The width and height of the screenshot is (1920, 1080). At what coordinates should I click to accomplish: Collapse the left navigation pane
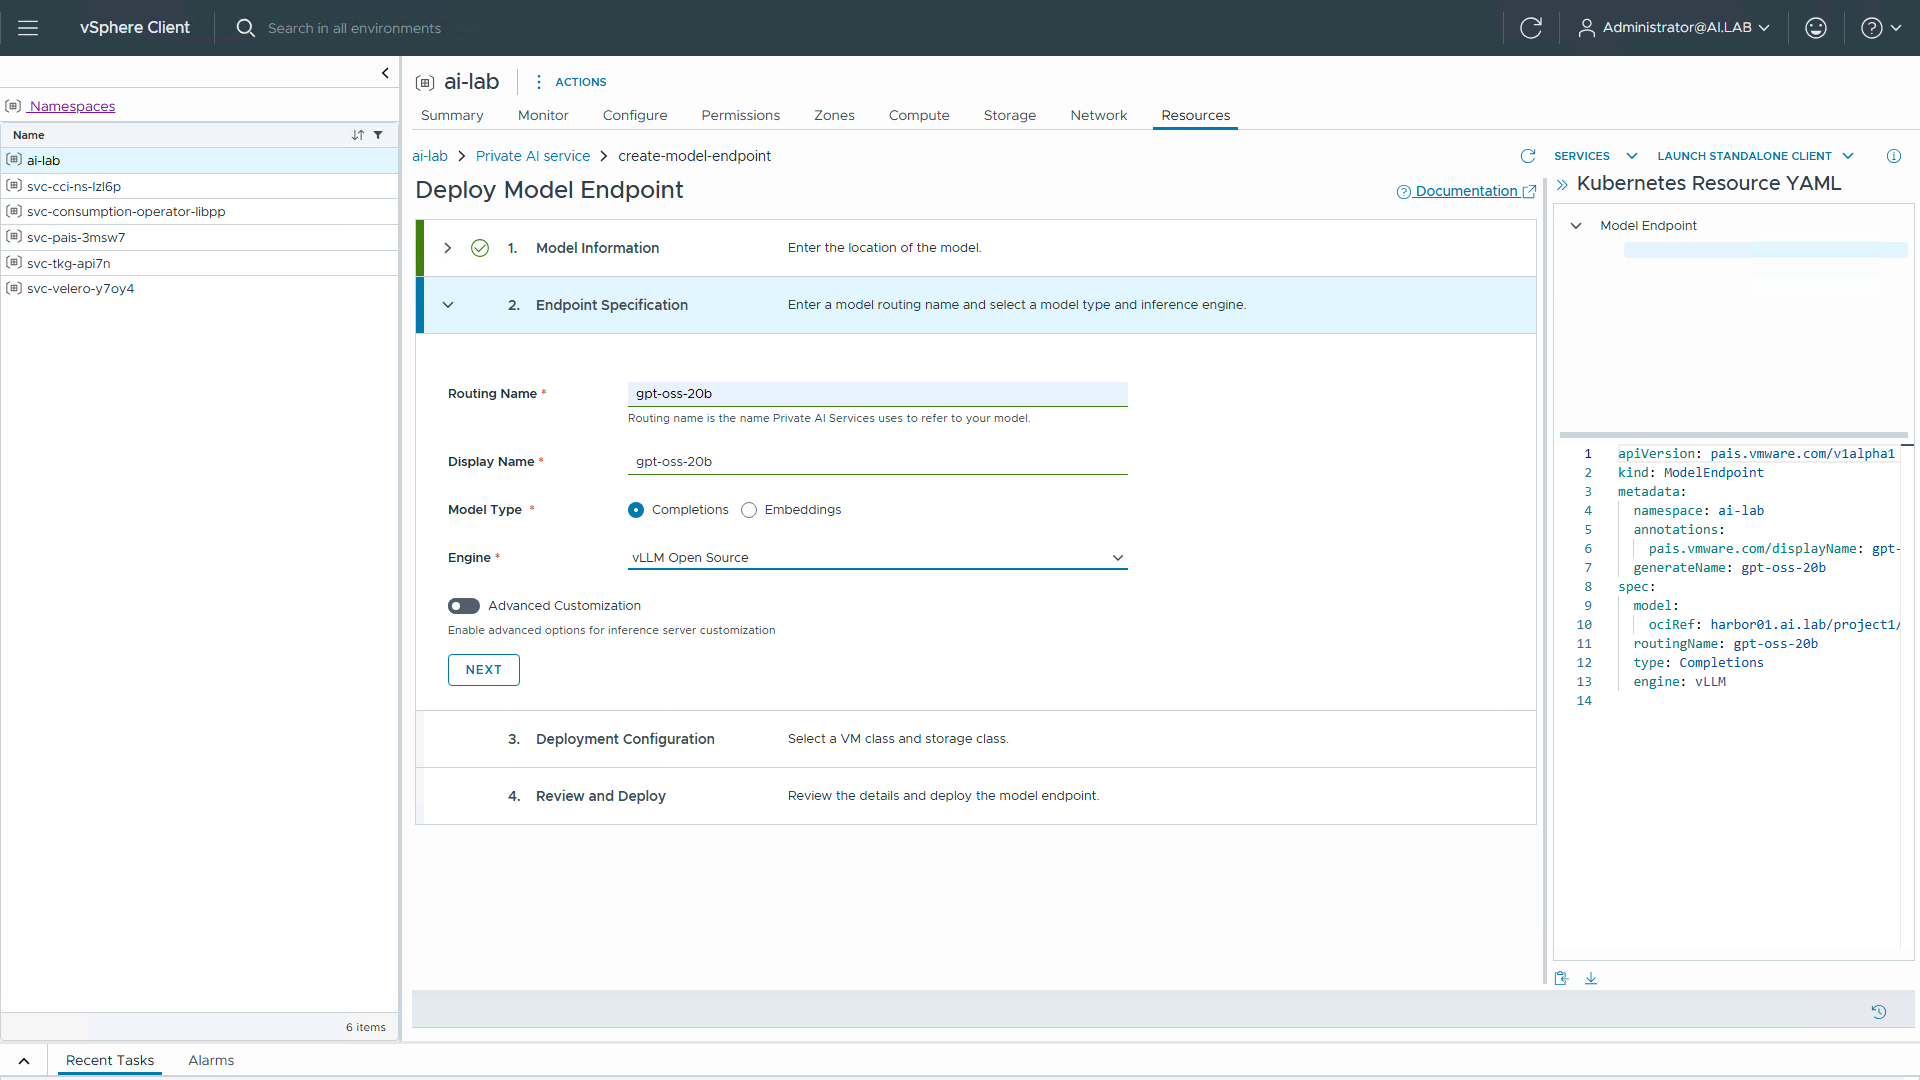(x=385, y=73)
